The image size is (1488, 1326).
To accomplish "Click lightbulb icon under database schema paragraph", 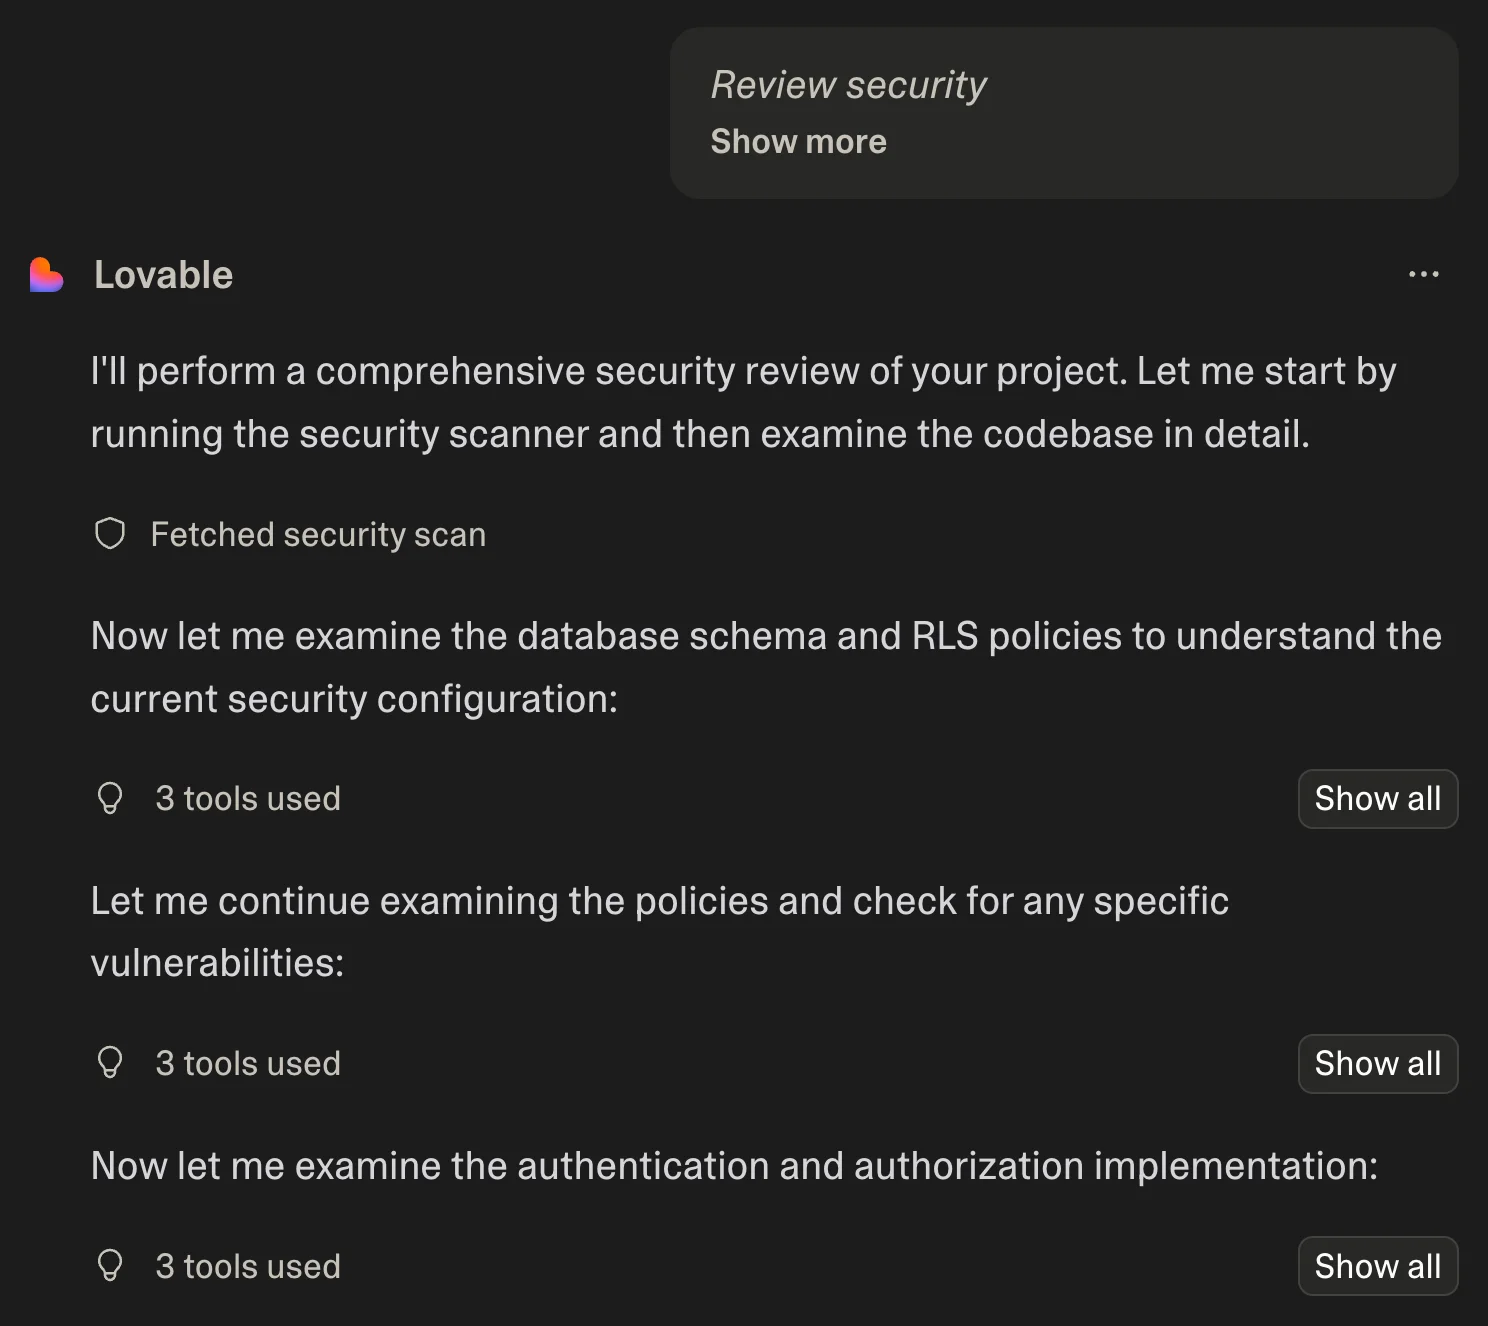I will point(110,798).
